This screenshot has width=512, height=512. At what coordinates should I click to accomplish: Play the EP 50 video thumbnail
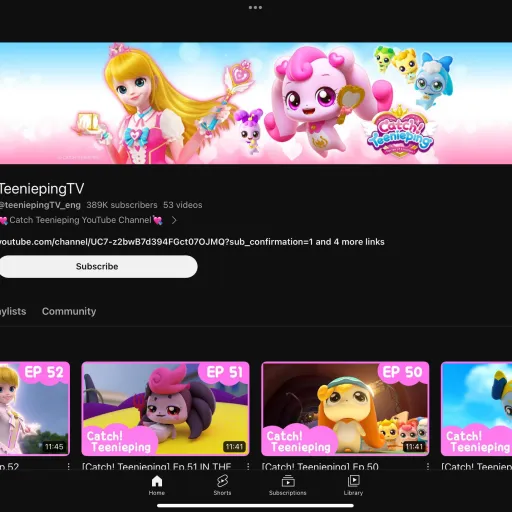click(x=345, y=408)
